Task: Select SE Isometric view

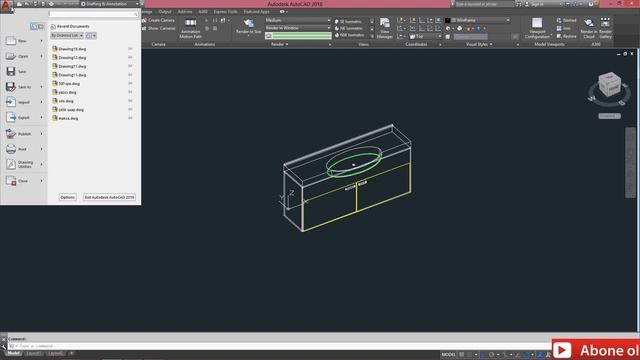Action: pos(348,22)
